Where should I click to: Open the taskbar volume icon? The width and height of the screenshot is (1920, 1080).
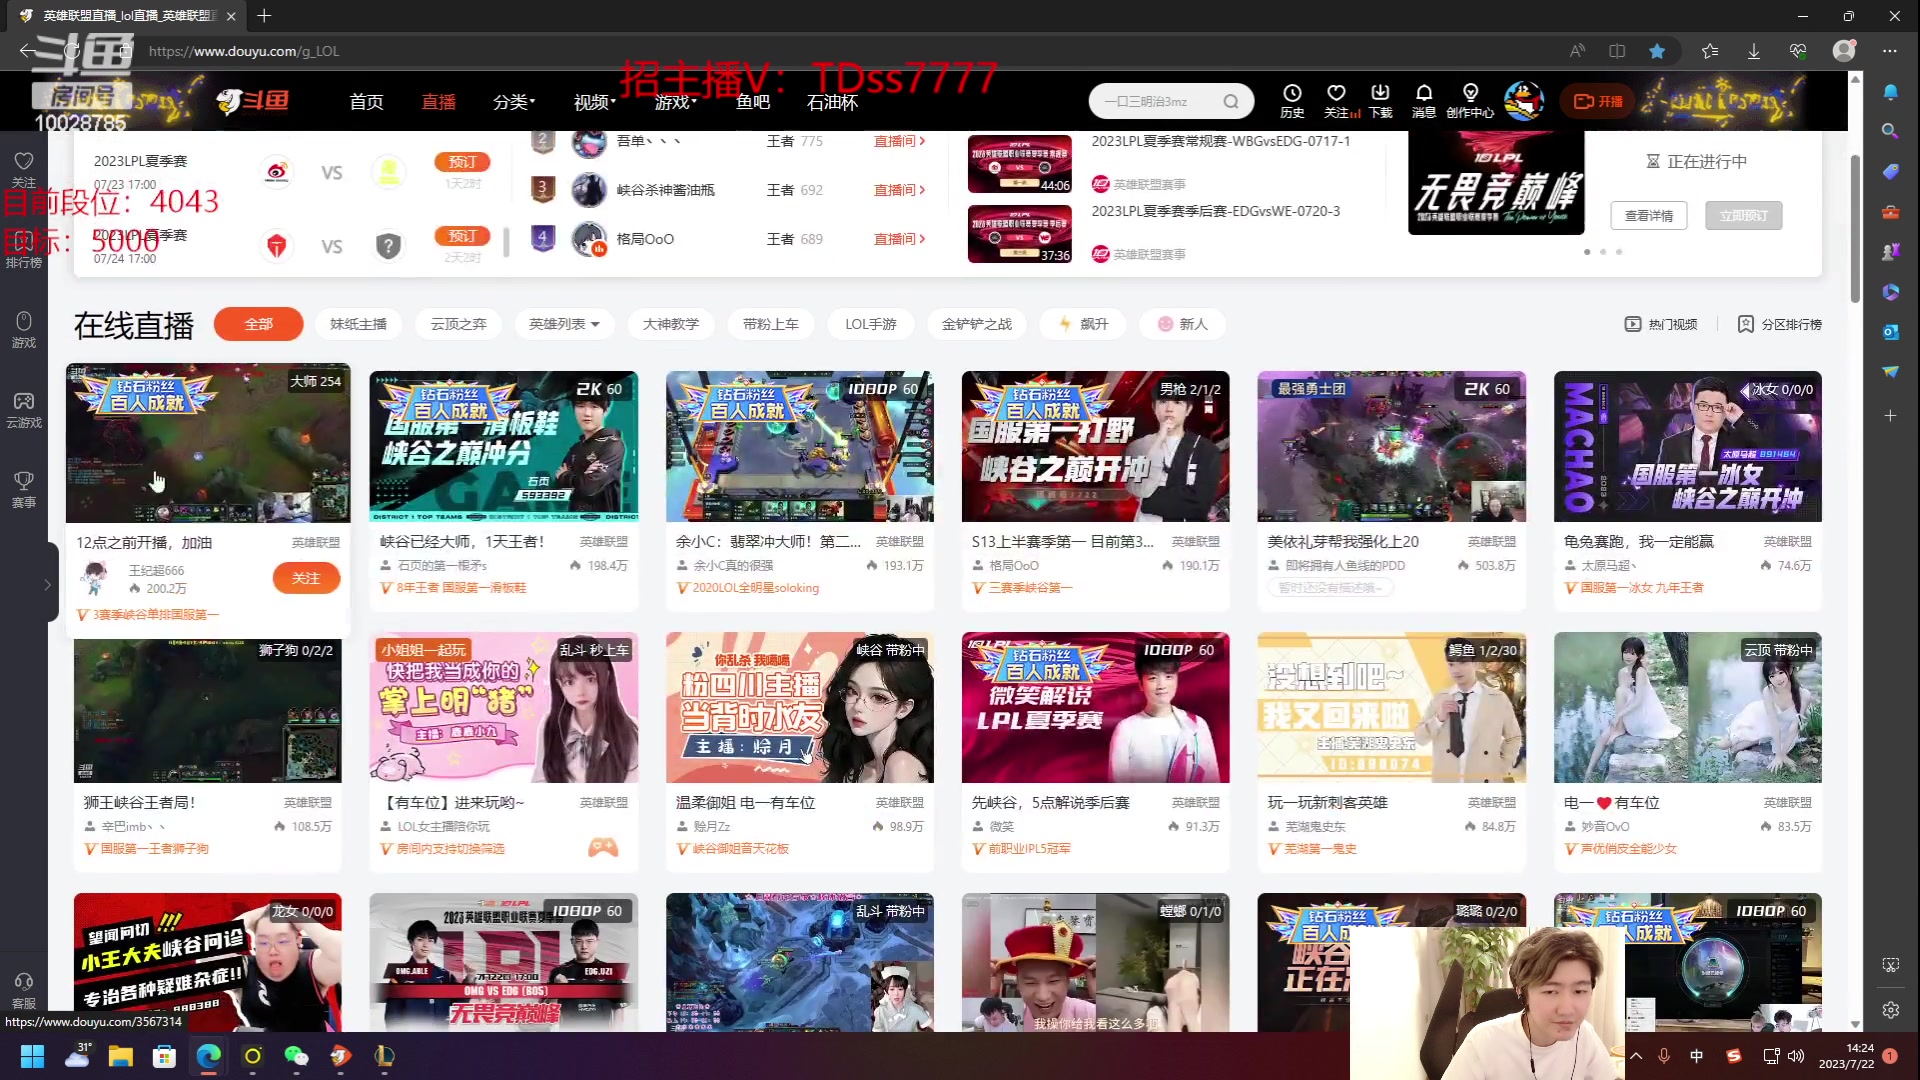[x=1796, y=1056]
